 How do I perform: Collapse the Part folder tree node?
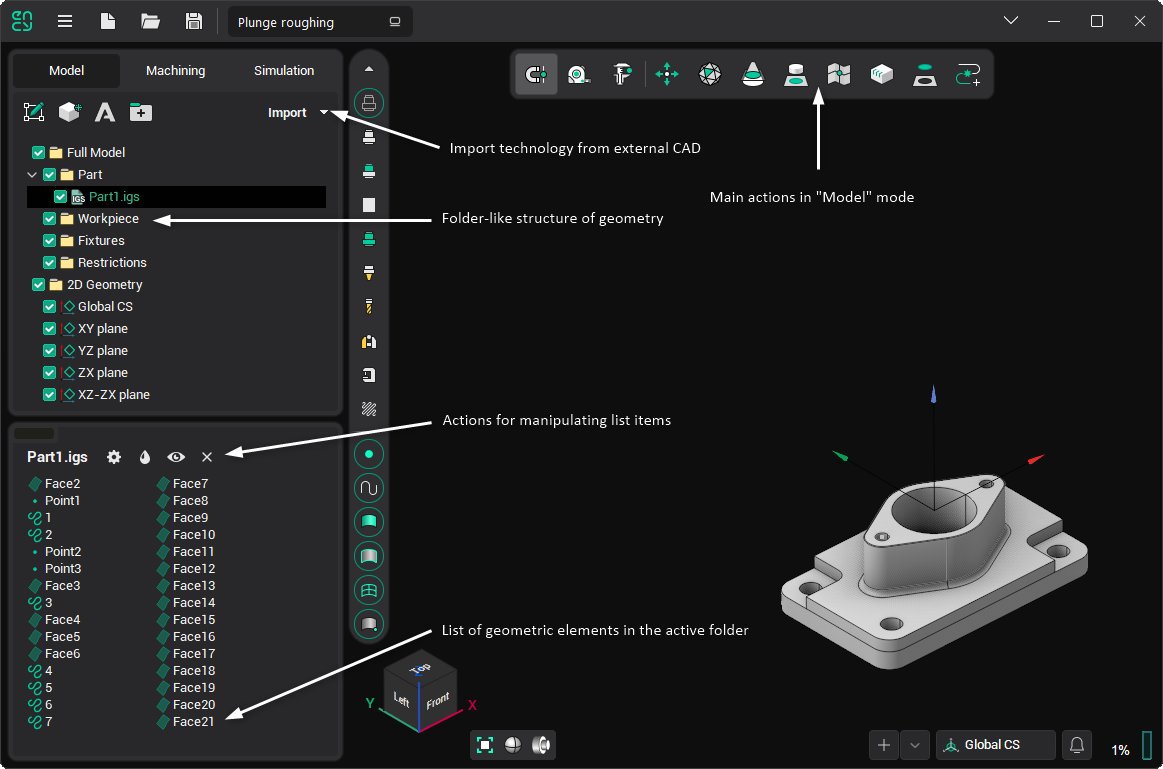(x=32, y=175)
